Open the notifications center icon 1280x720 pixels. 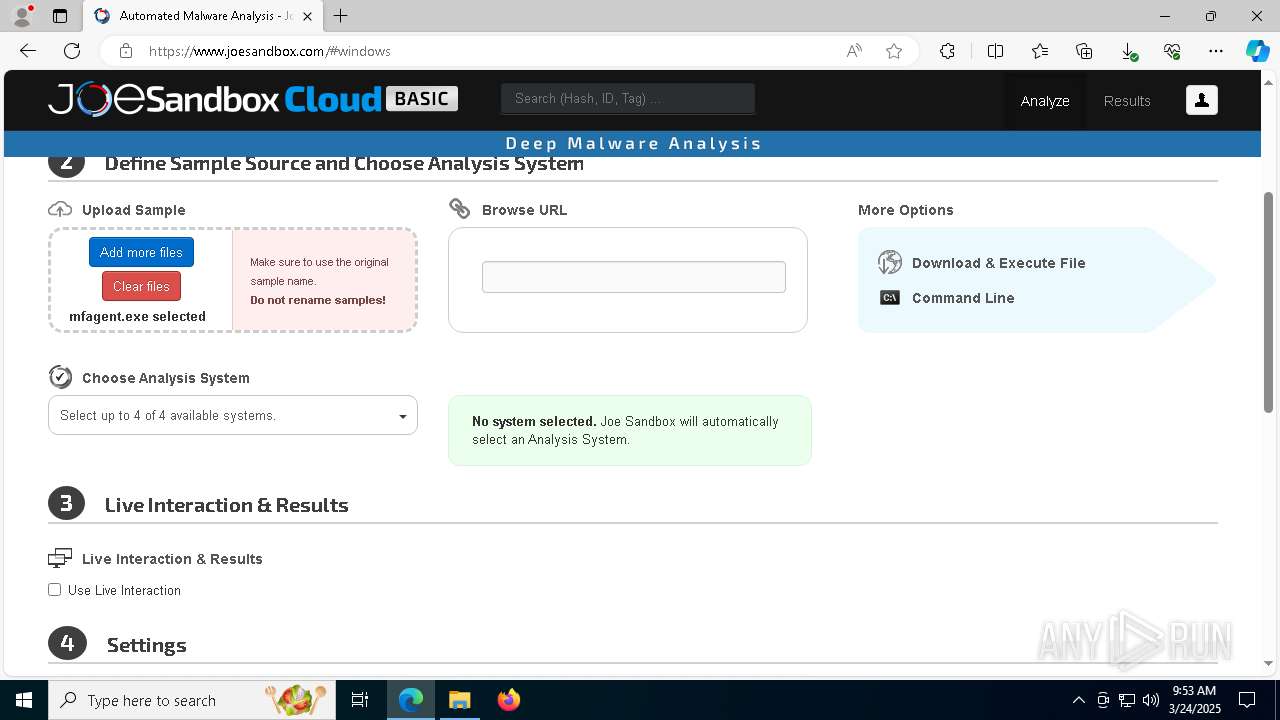tap(1247, 700)
